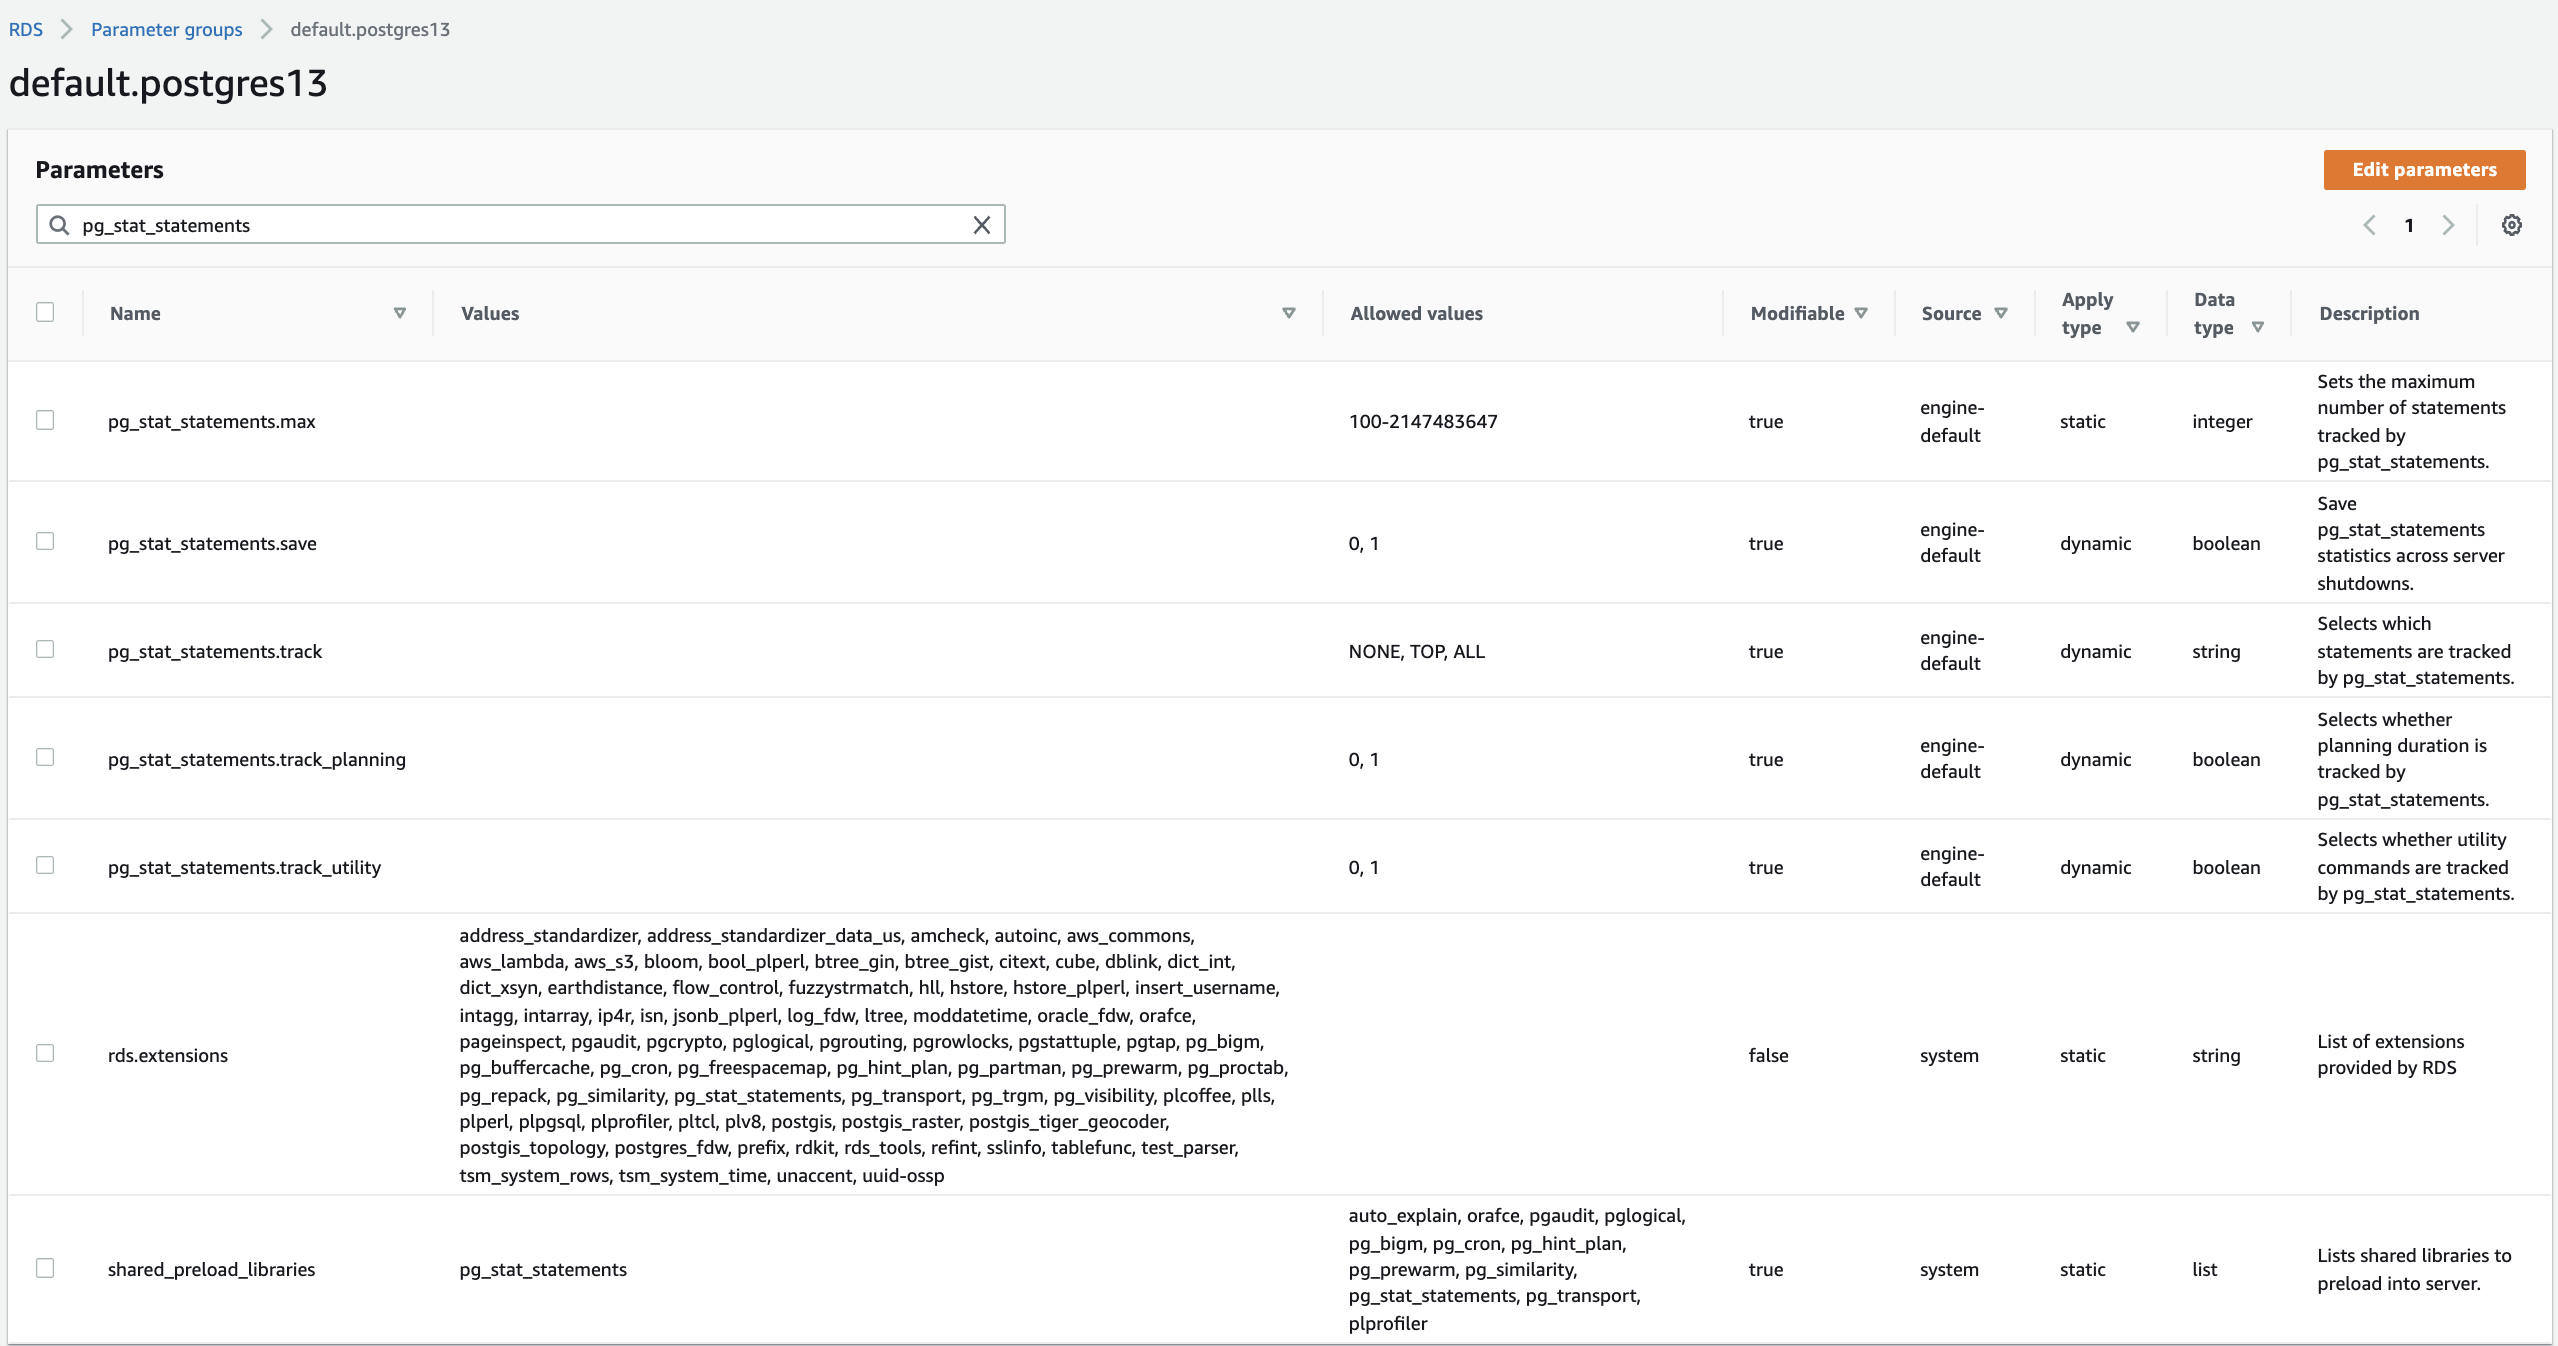Sort by Source column arrow
The image size is (2558, 1346).
[x=2001, y=313]
